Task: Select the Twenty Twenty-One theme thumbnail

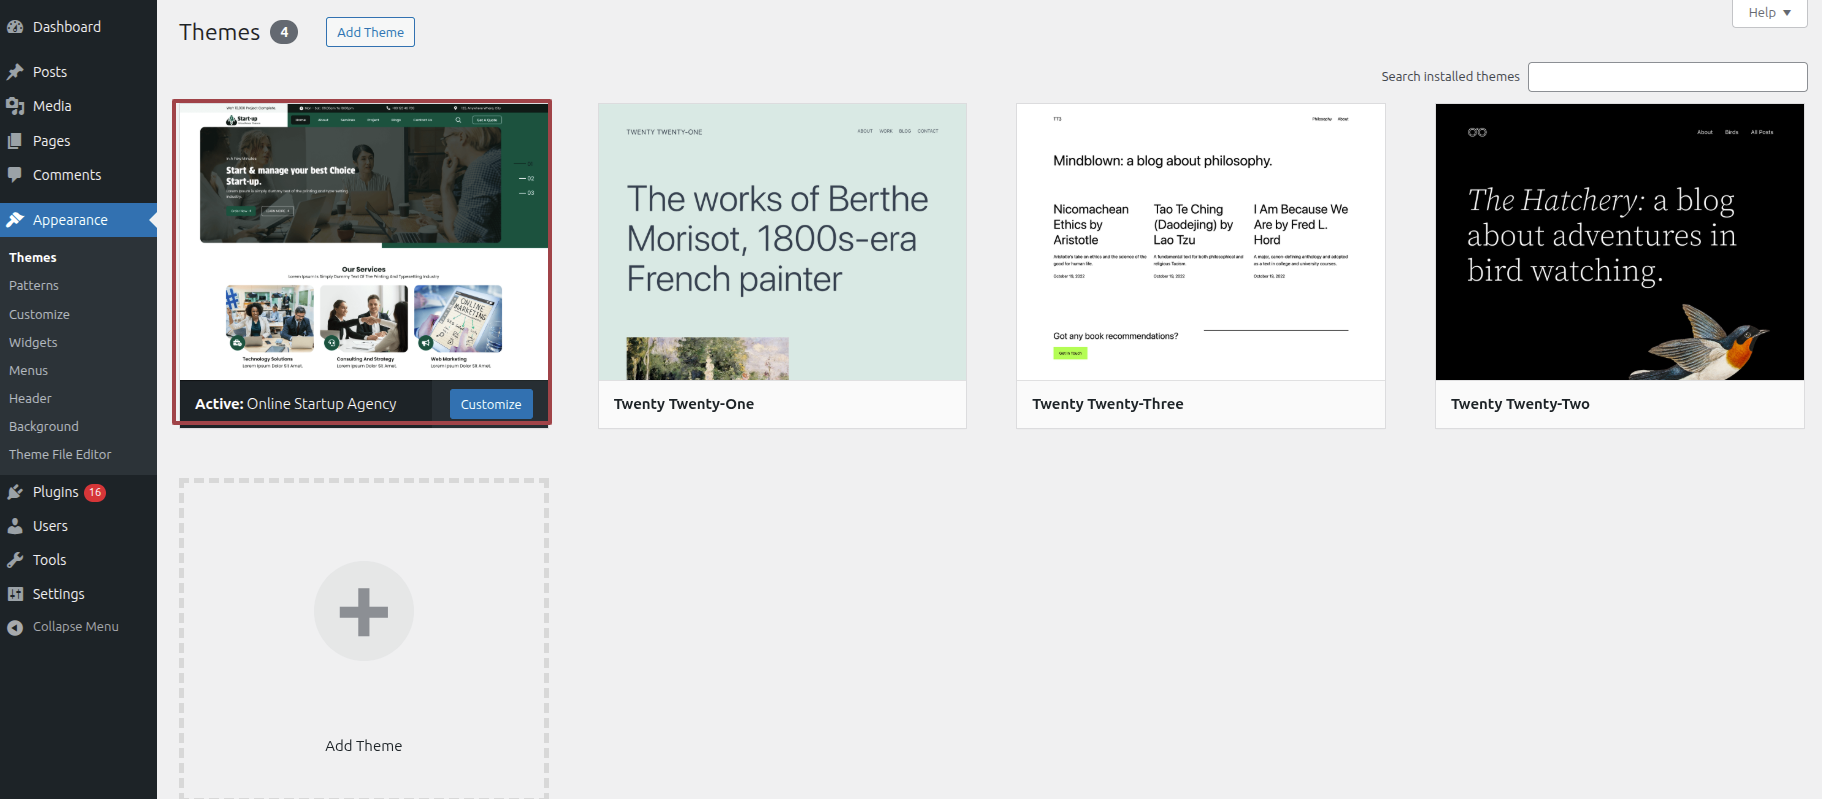Action: click(782, 242)
